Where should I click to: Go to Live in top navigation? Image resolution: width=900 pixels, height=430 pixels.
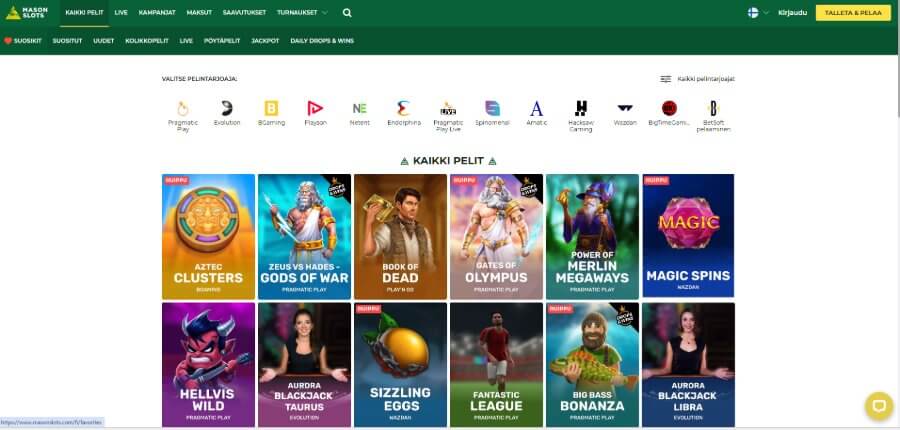121,13
